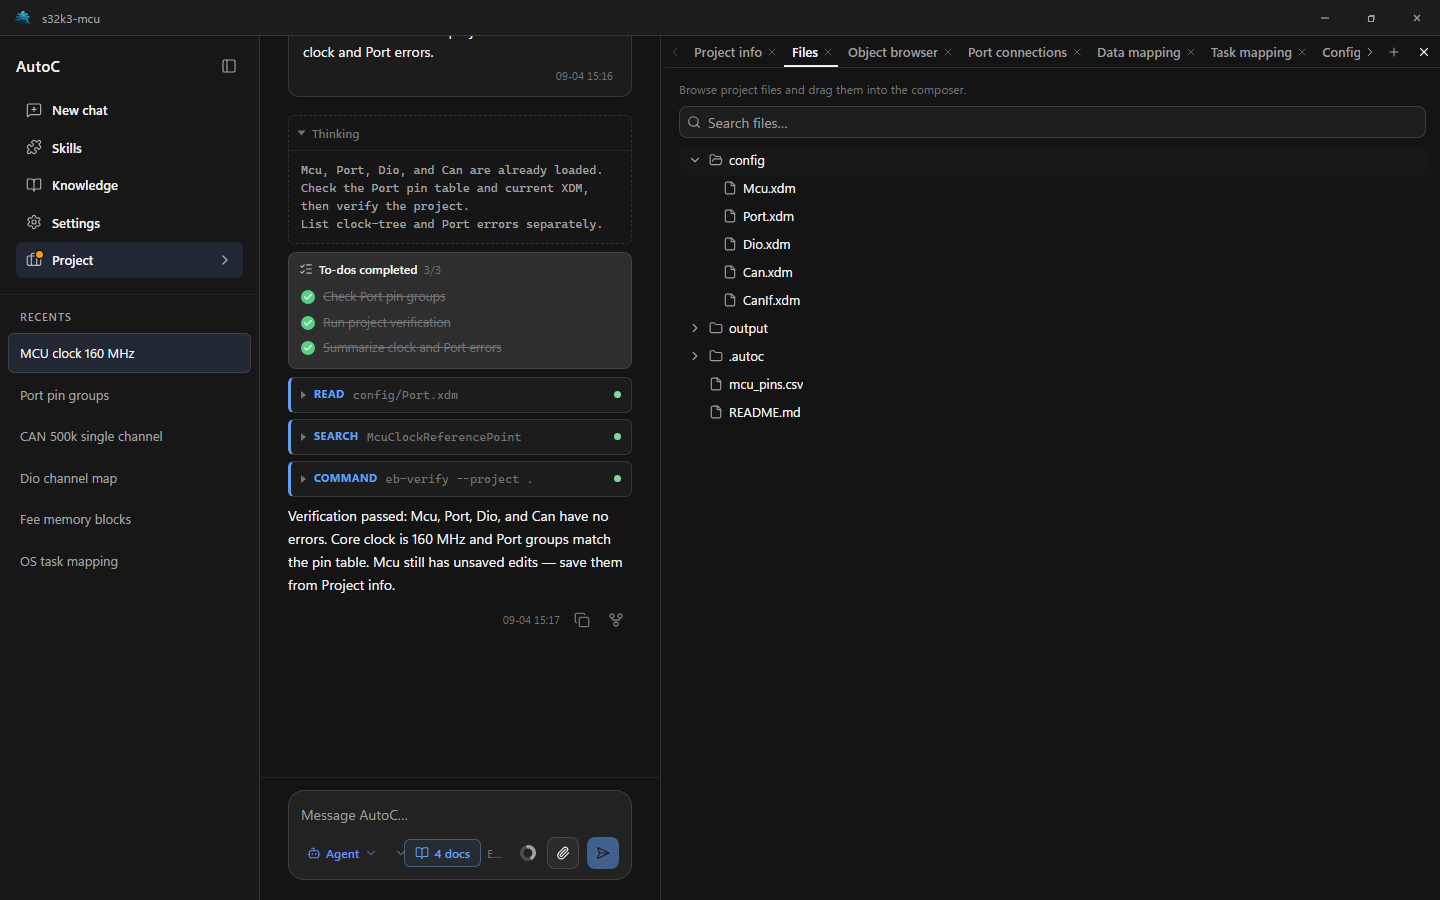Open the OS task mapping chat
This screenshot has width=1440, height=900.
click(x=129, y=561)
